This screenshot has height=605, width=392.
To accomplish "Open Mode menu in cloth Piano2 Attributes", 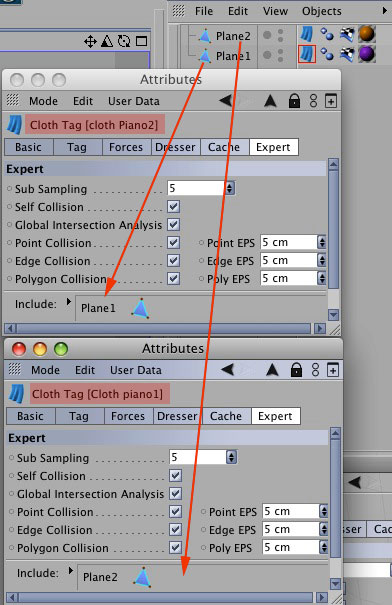I will [x=44, y=101].
